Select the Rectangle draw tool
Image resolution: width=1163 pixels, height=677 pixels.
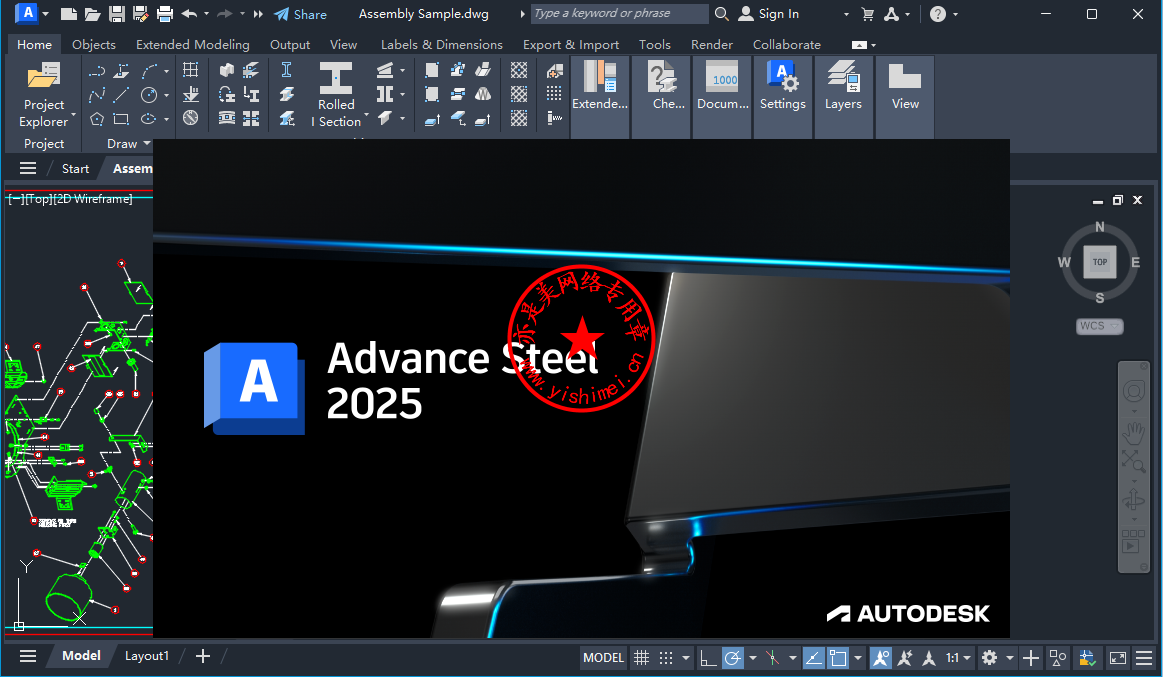121,119
